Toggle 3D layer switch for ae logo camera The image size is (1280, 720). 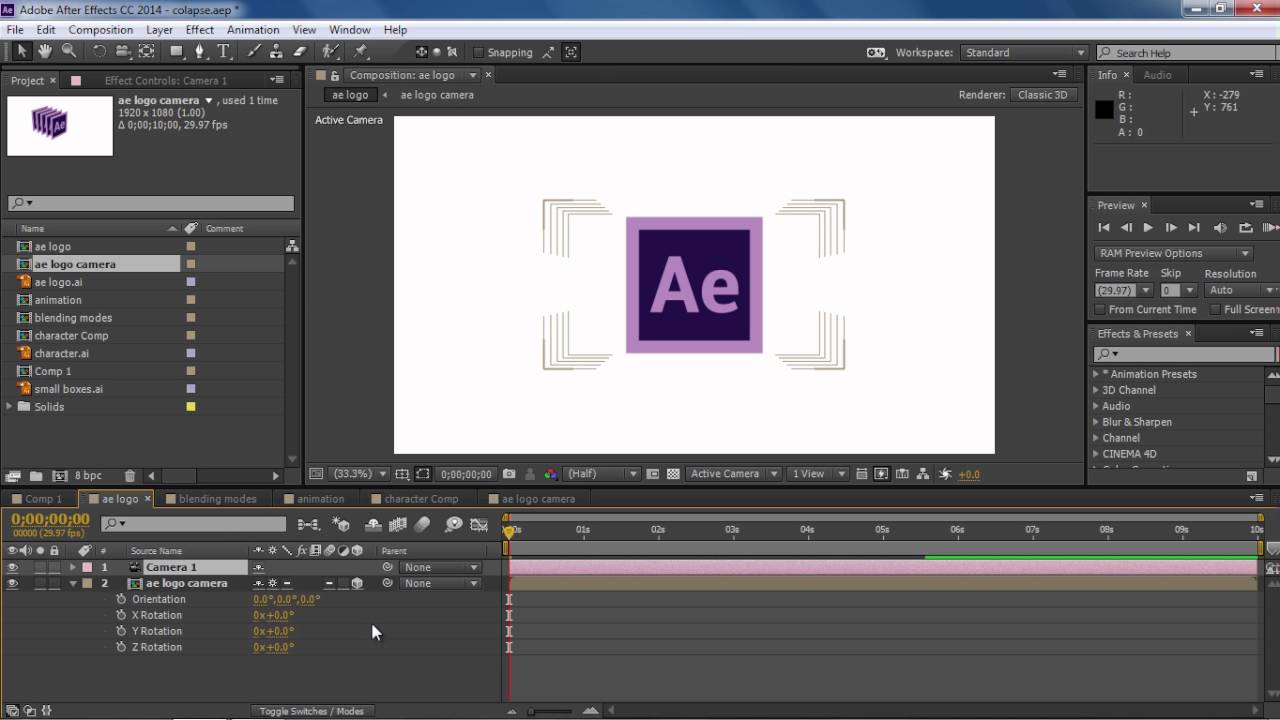(357, 583)
